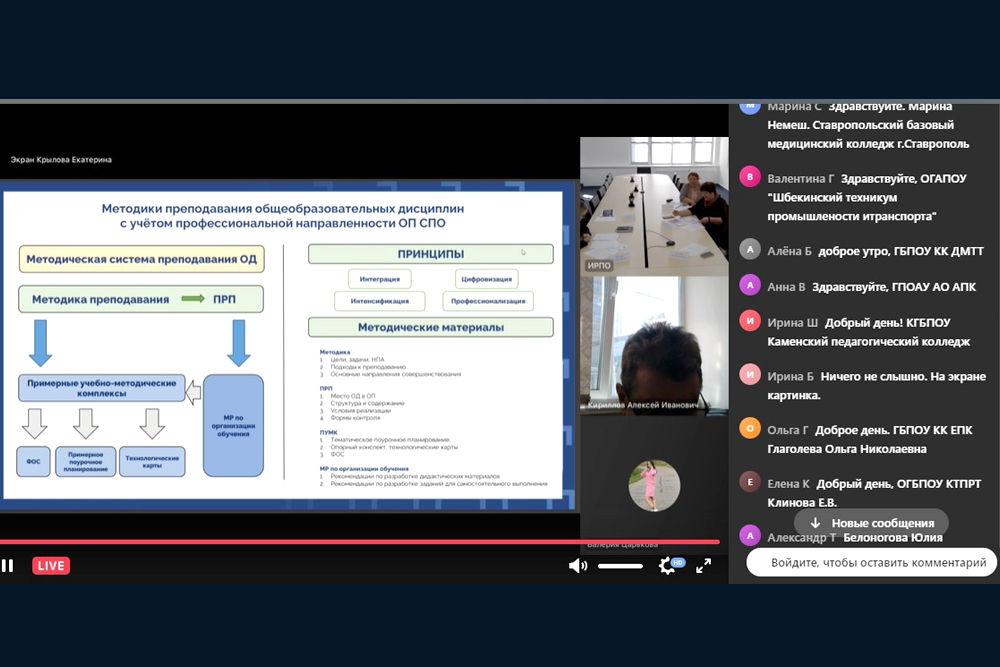
Task: Open the username Марина С in chat
Action: [794, 106]
